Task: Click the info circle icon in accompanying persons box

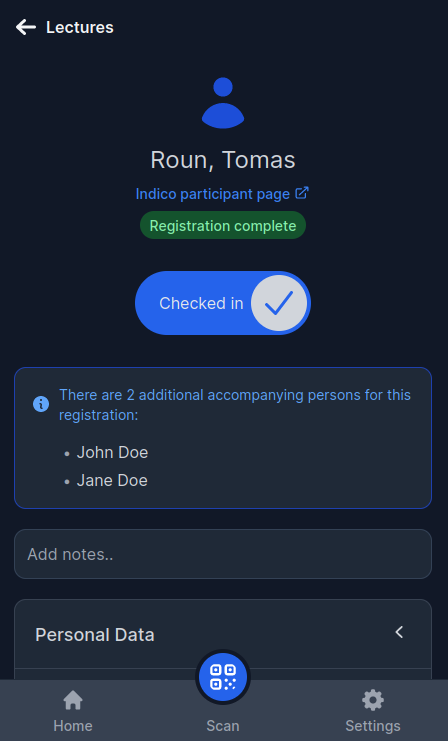Action: [x=41, y=404]
